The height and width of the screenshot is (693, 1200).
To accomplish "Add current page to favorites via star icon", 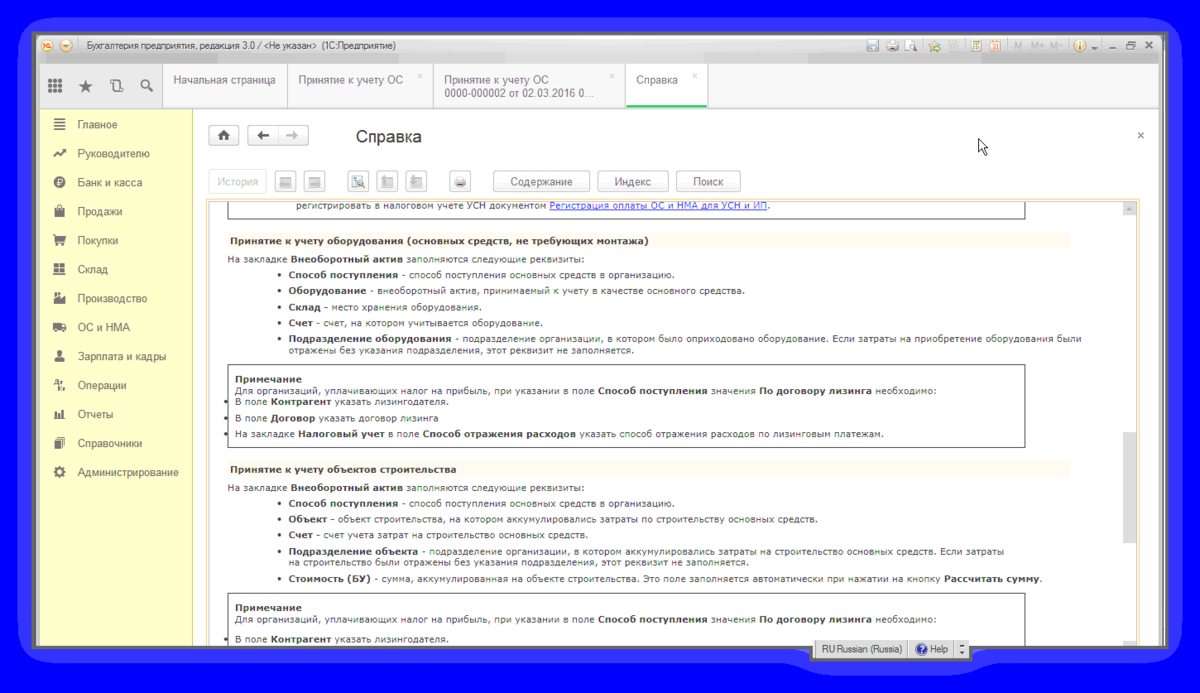I will [x=935, y=46].
